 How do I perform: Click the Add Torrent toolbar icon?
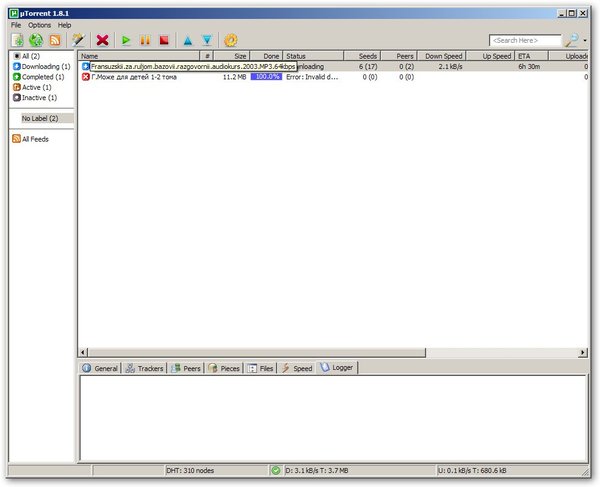[x=17, y=40]
